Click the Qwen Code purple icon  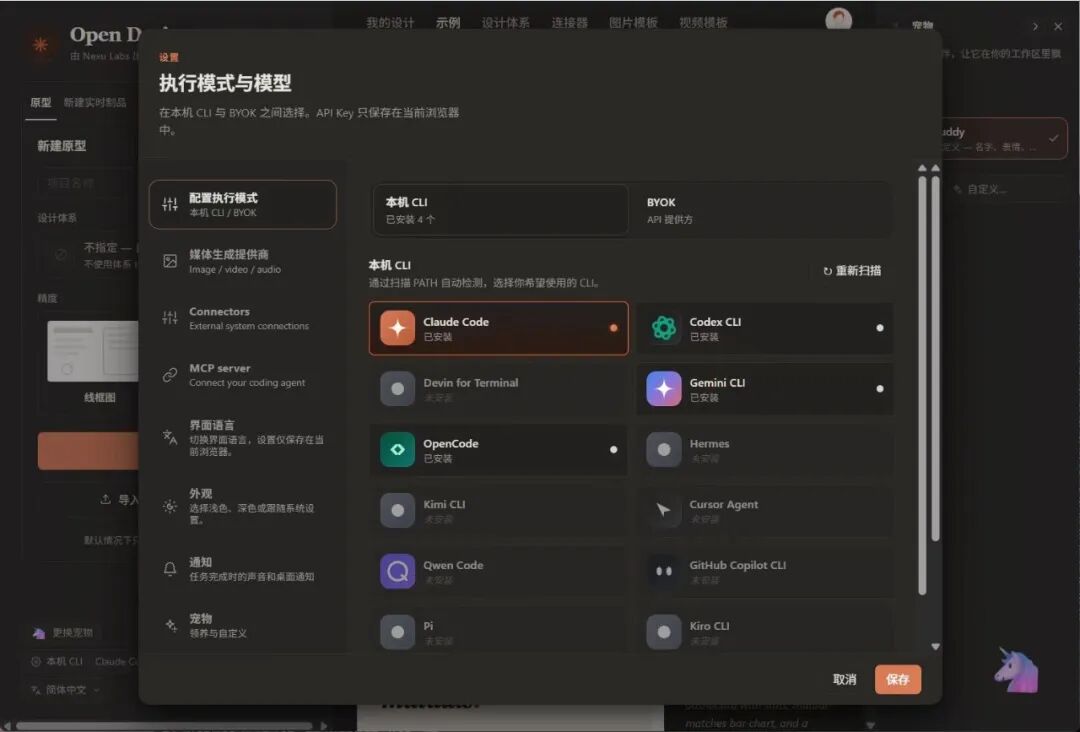[397, 571]
